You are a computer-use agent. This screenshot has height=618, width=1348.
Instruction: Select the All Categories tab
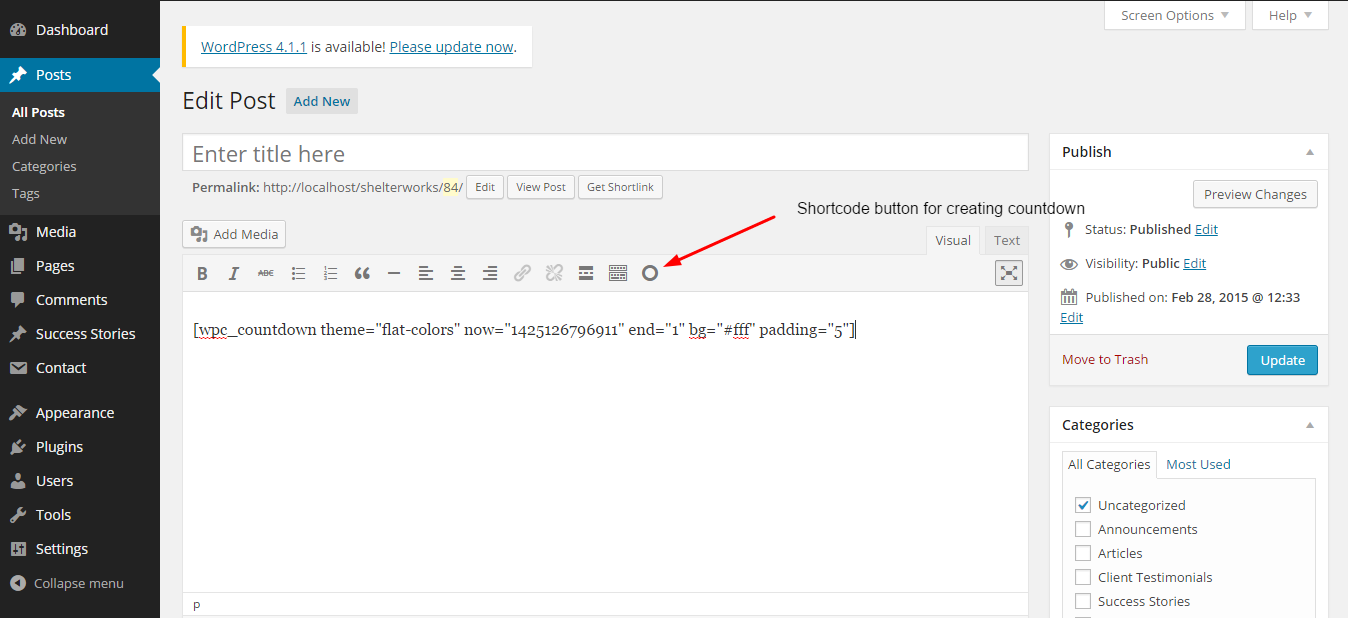coord(1109,464)
